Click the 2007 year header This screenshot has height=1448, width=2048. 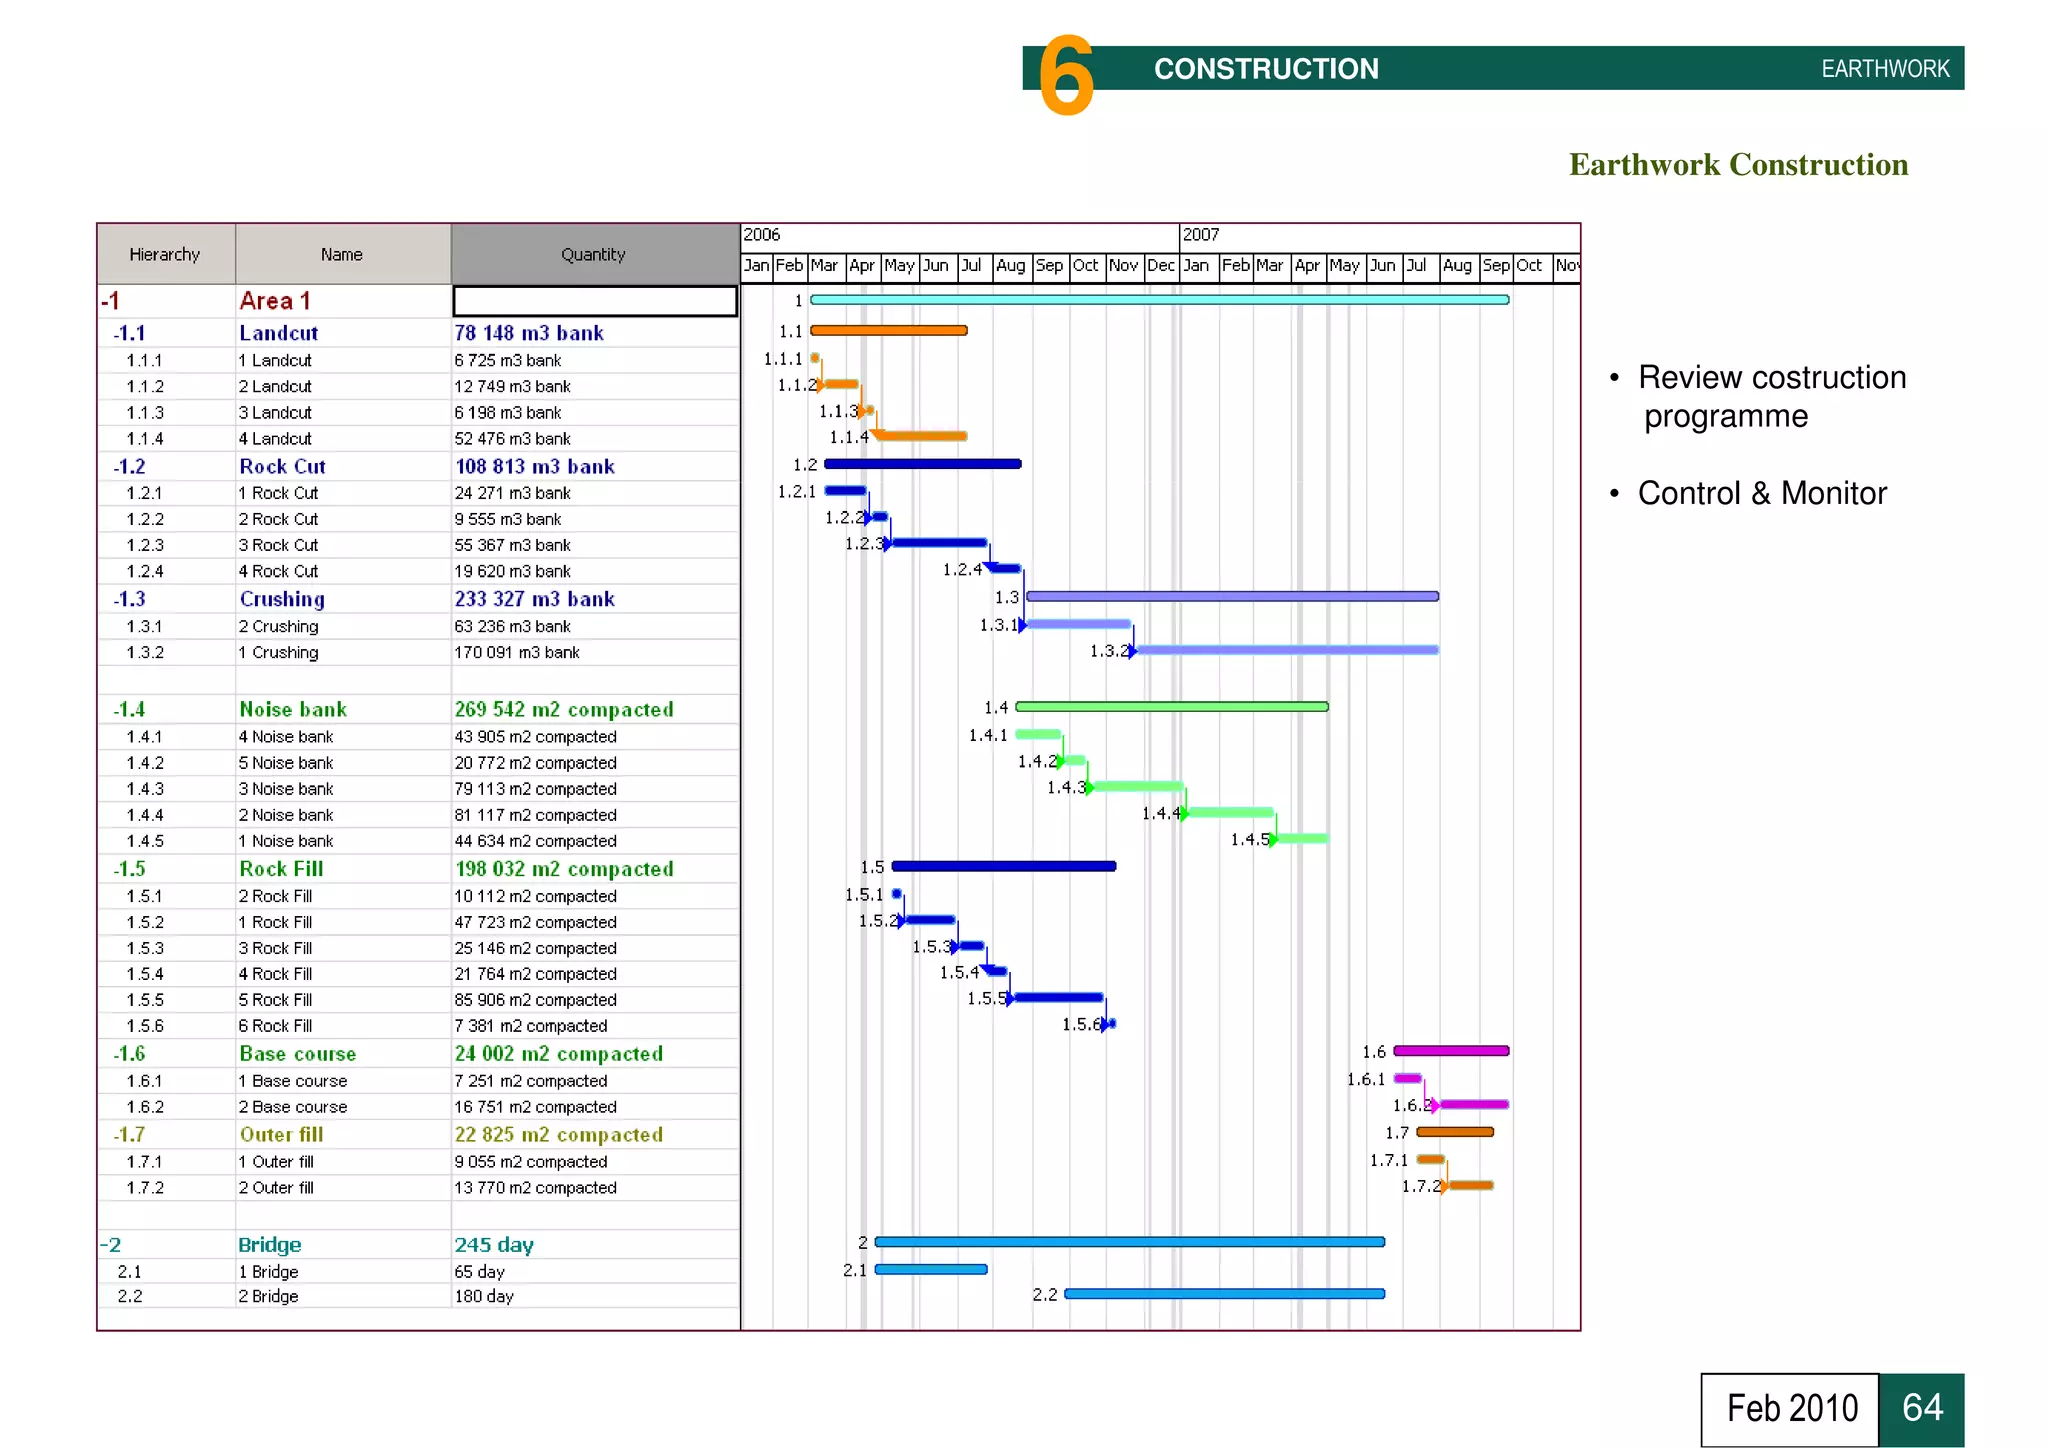(x=1201, y=235)
